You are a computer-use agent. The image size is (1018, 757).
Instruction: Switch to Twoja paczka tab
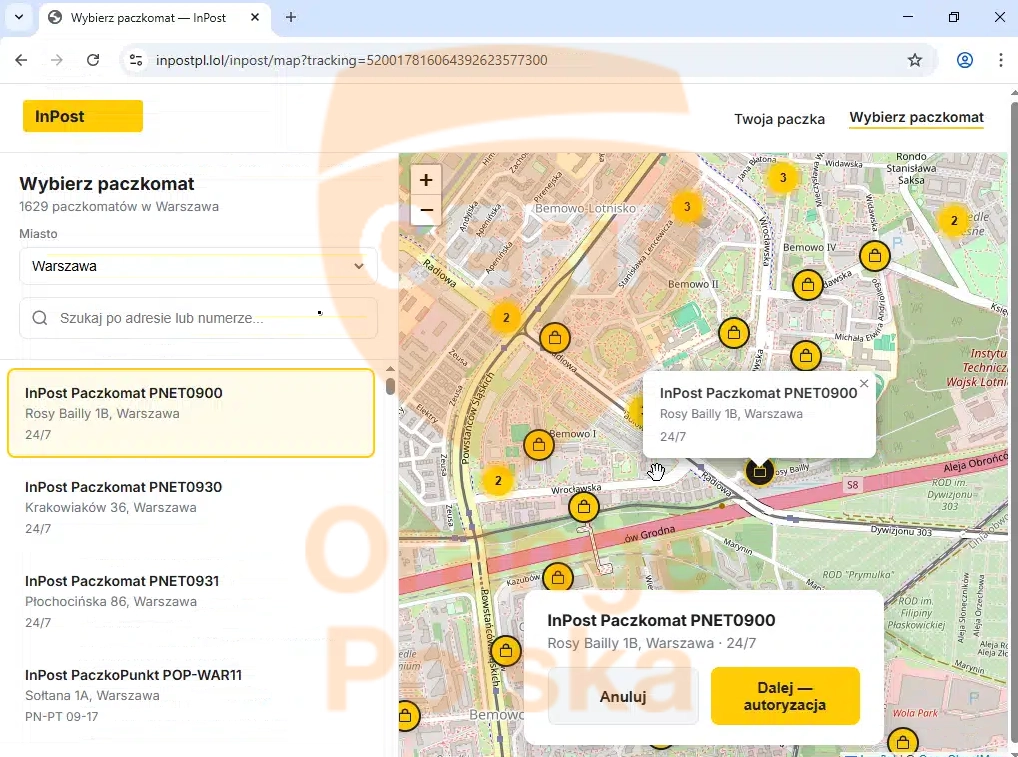(779, 119)
